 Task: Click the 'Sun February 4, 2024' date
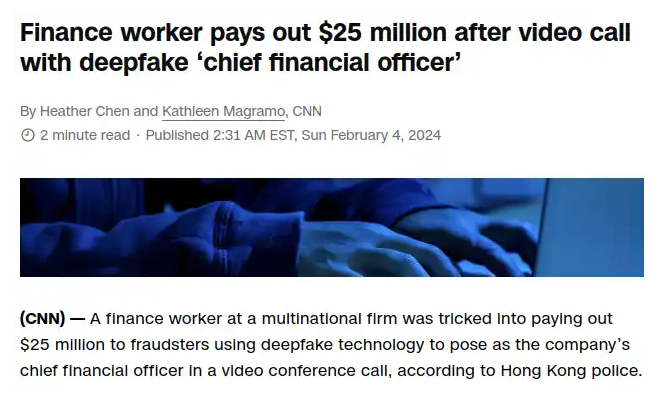pos(371,135)
